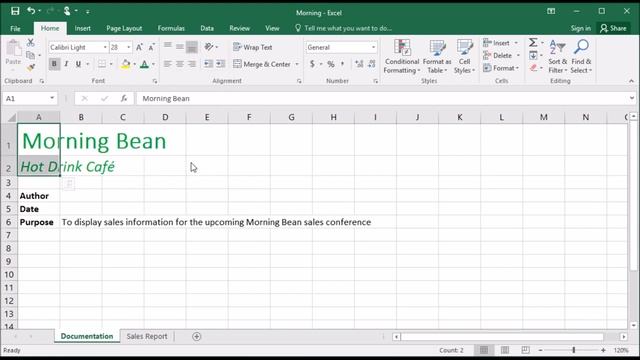Decrease decimal places
The width and height of the screenshot is (640, 360).
371,64
